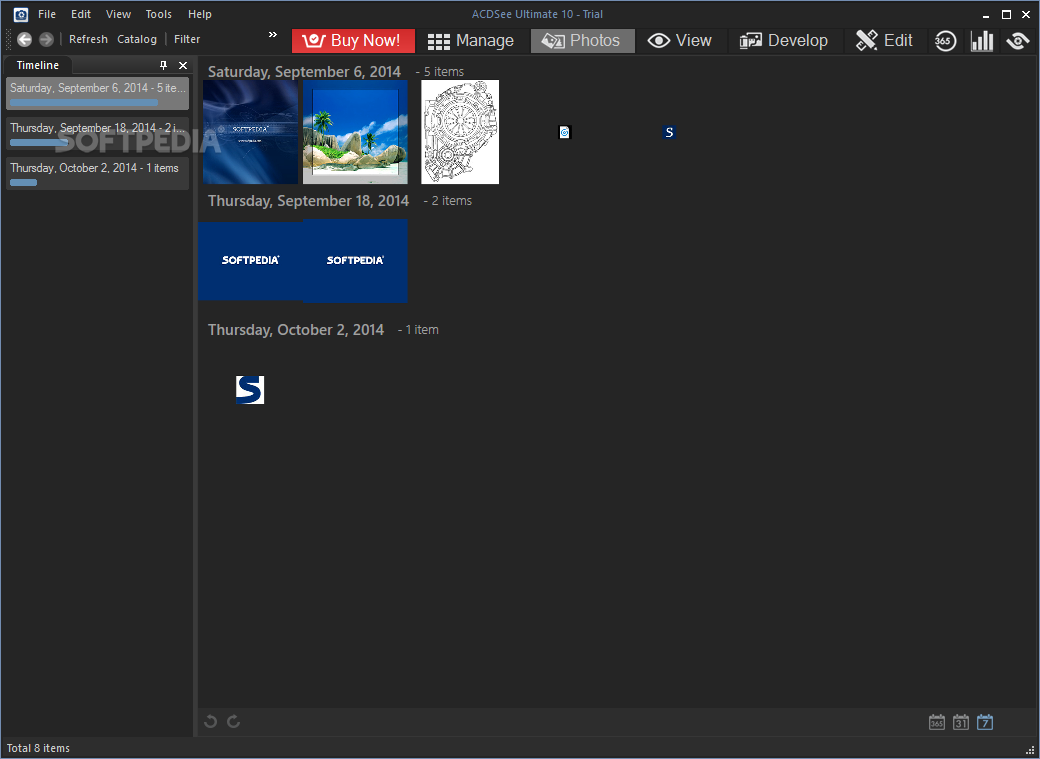Click the '- 5 items' count label
Screen dimensions: 1040x759
440,72
